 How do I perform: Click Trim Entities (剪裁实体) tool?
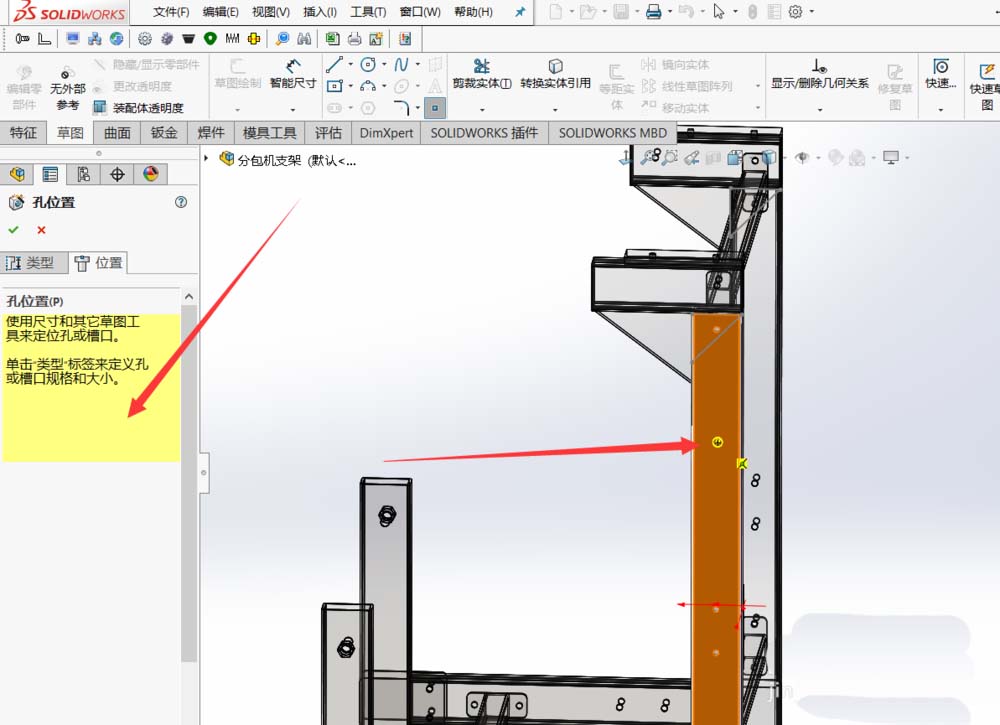(x=482, y=74)
